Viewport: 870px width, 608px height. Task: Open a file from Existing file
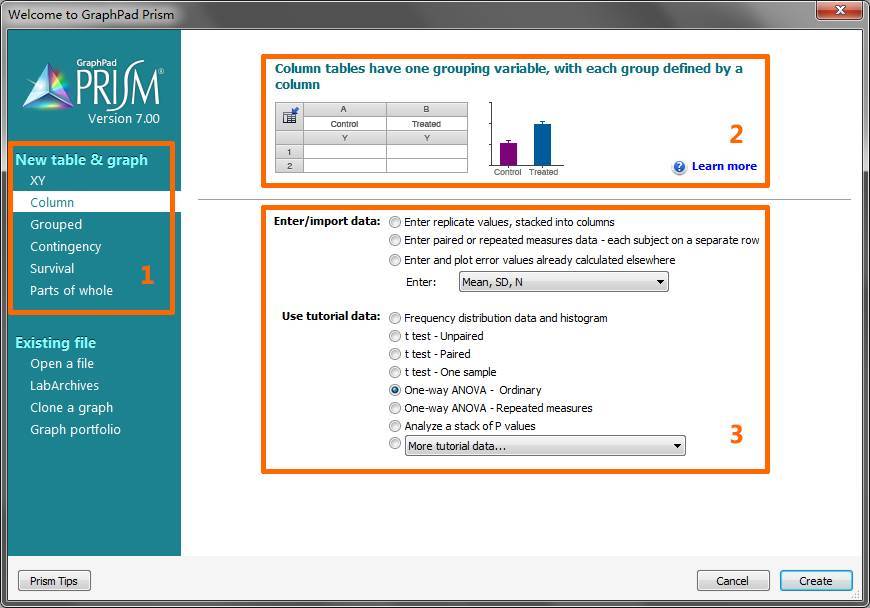coord(62,364)
